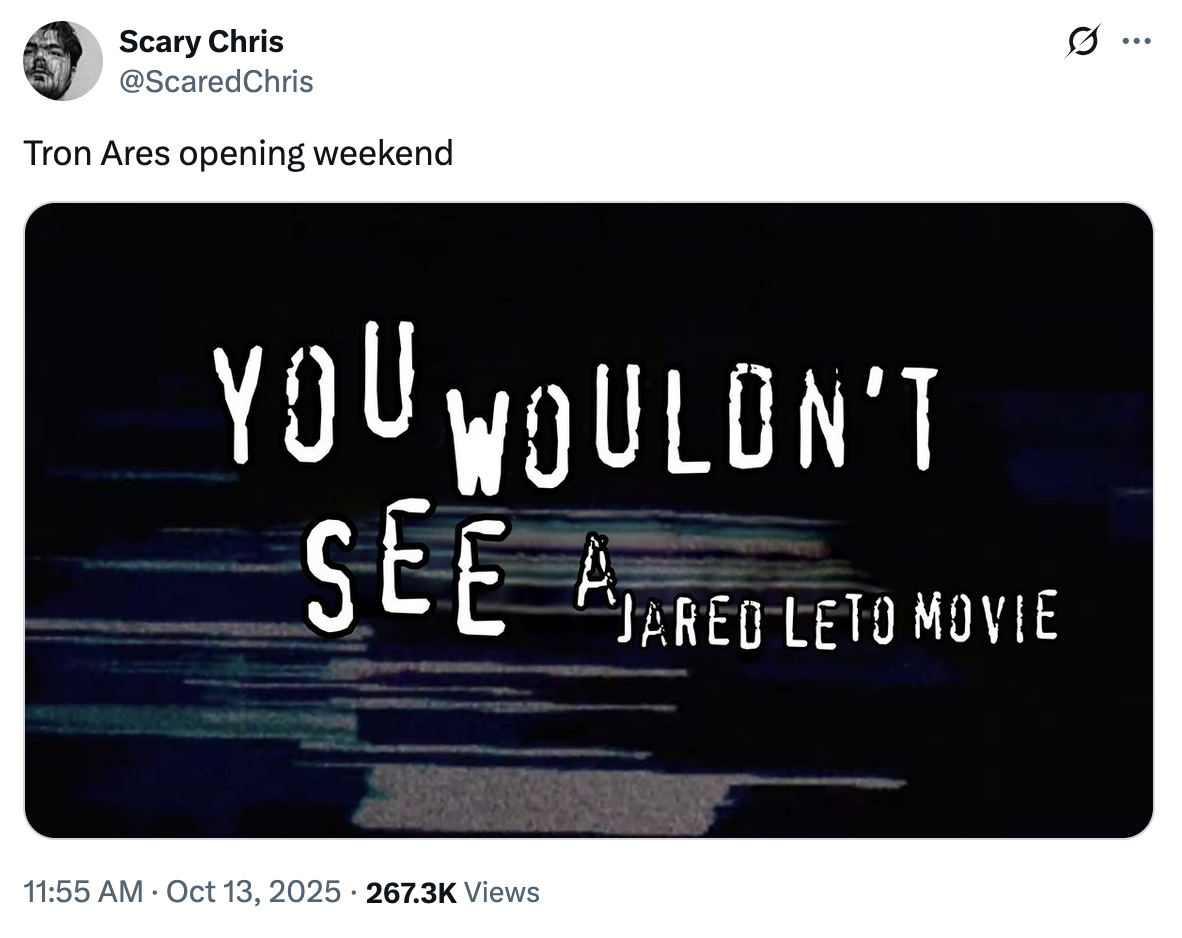This screenshot has width=1182, height=938.
Task: Click the Views label
Action: pyautogui.click(x=503, y=892)
